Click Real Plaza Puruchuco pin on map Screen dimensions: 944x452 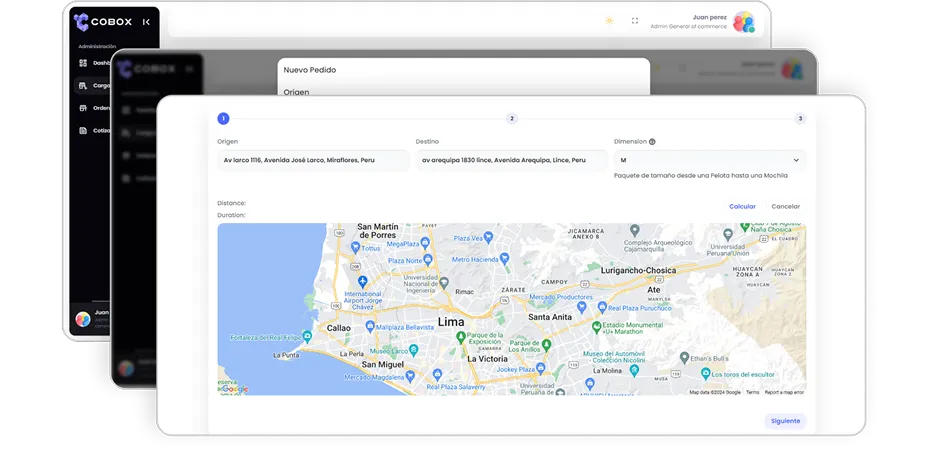coord(601,307)
